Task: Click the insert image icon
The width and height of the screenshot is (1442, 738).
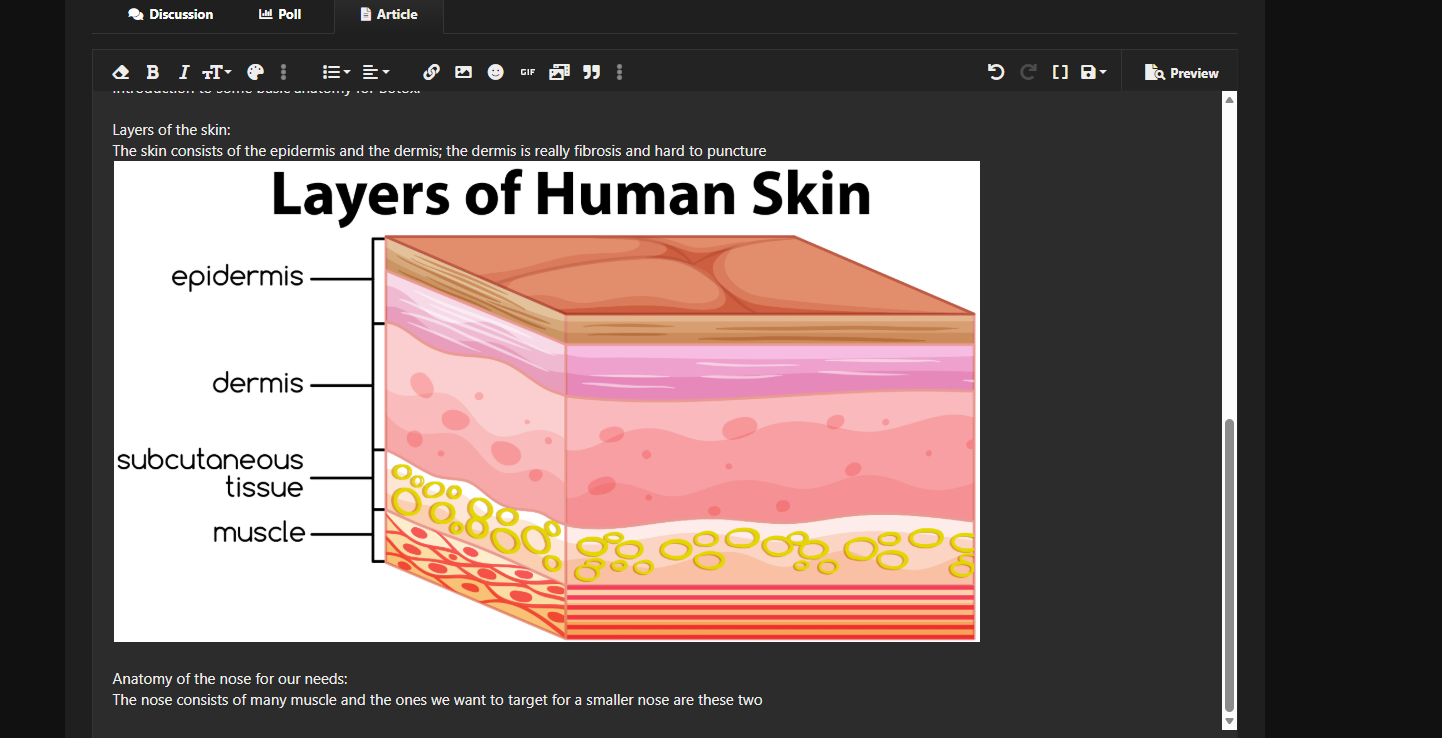Action: click(x=463, y=72)
